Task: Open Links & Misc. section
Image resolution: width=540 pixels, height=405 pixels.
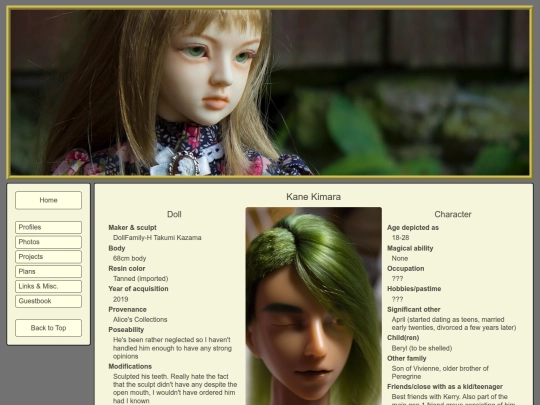Action: tap(48, 286)
